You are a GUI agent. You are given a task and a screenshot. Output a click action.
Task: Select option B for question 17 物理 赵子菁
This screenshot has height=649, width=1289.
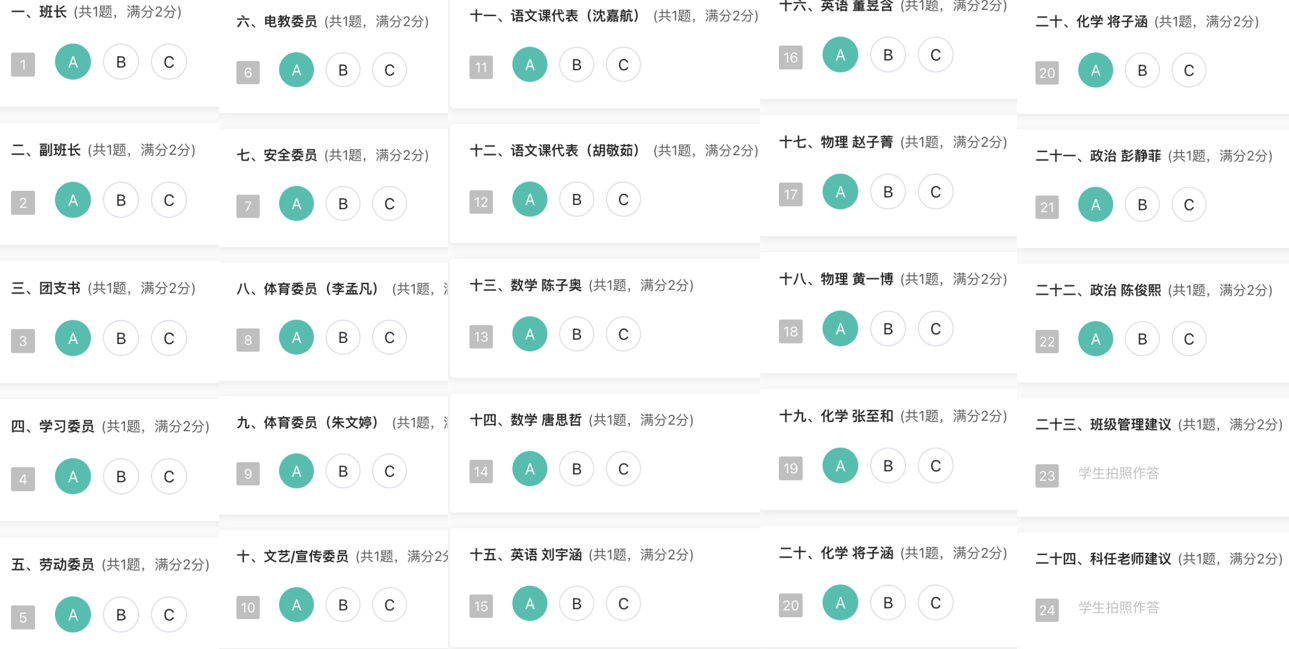(x=888, y=192)
